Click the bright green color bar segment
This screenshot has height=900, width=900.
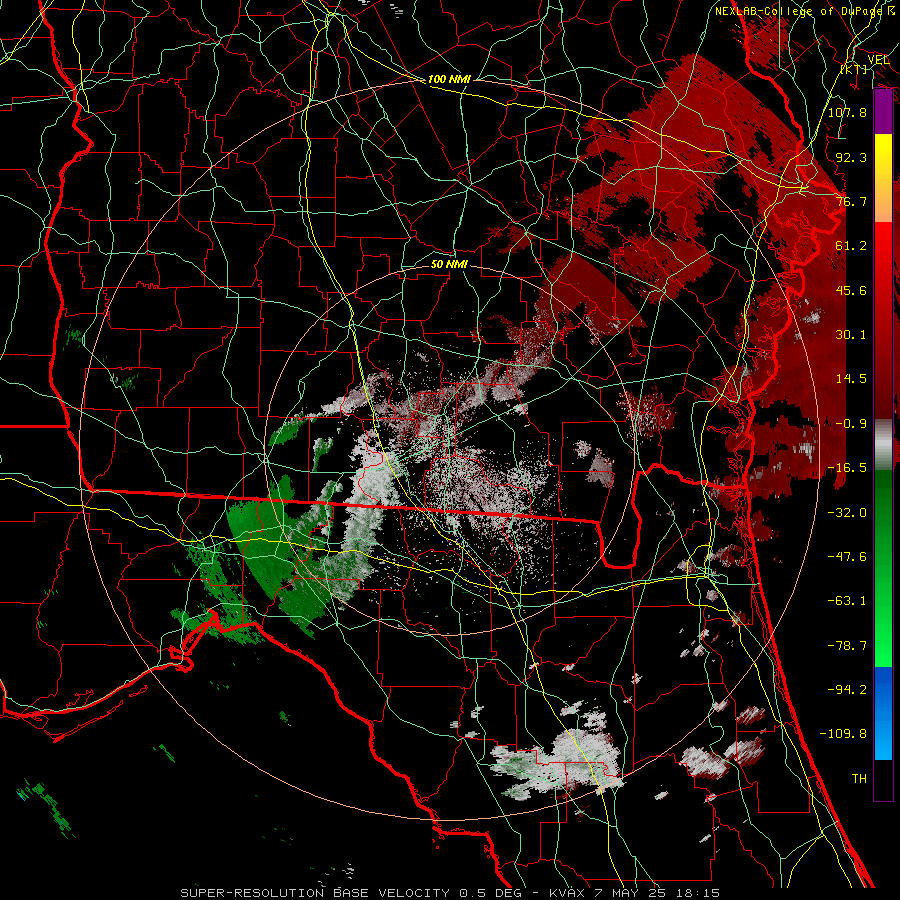(x=883, y=568)
